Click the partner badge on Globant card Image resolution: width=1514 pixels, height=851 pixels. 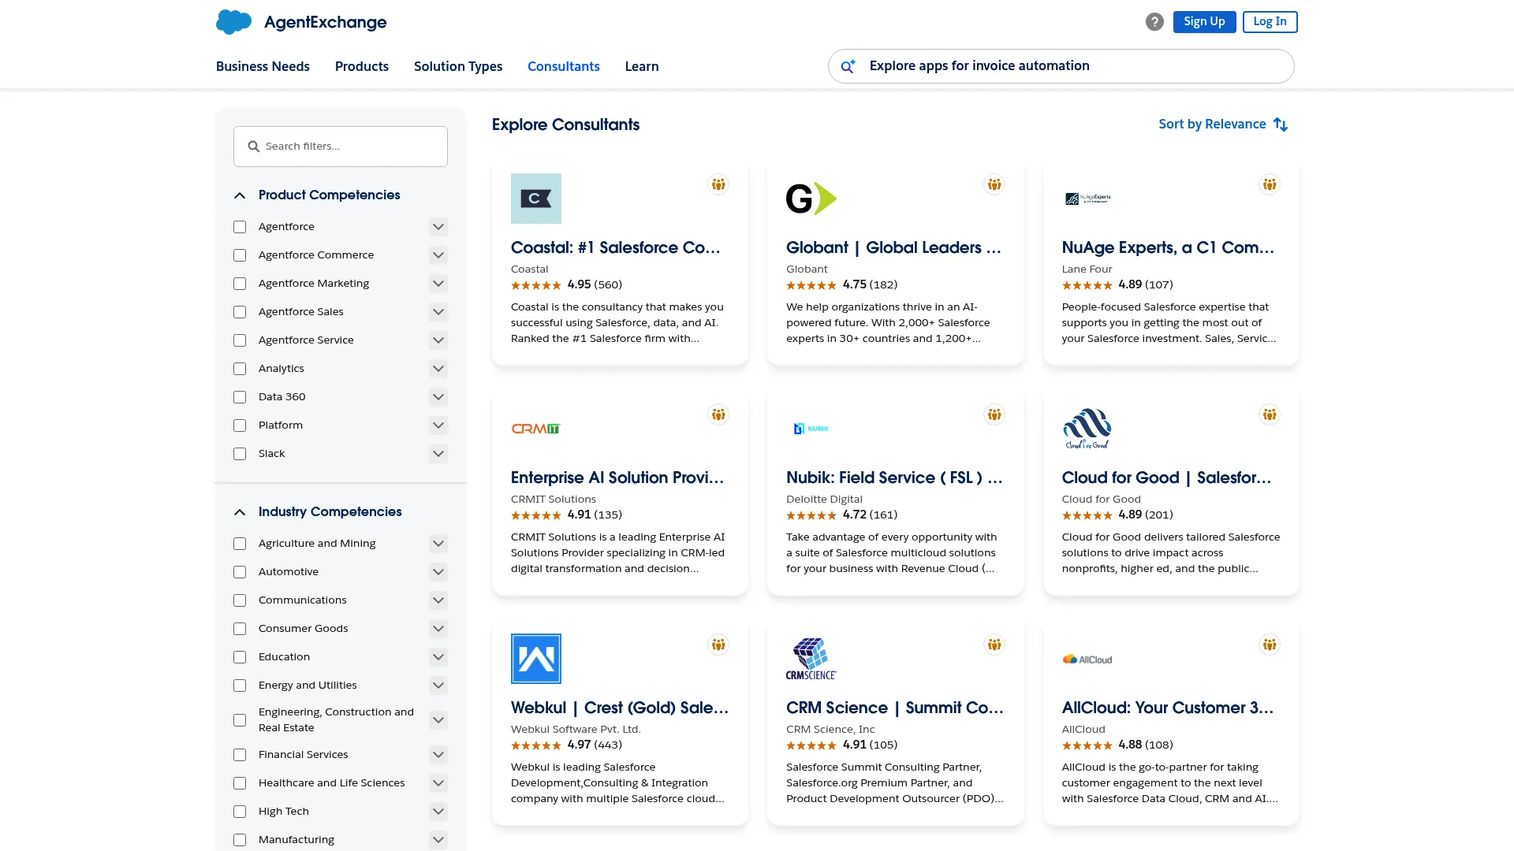click(x=994, y=184)
